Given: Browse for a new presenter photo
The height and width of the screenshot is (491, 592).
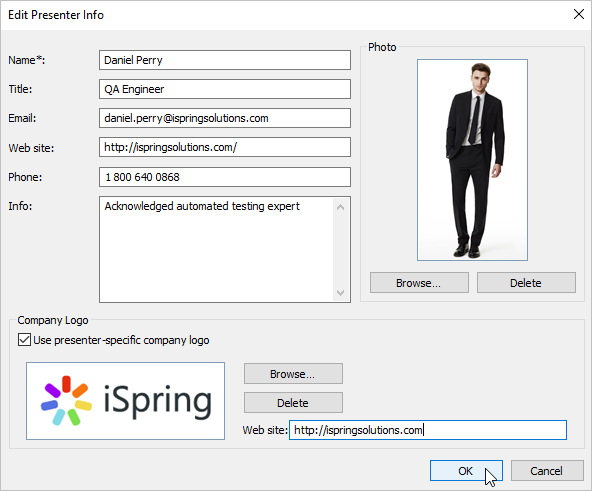Looking at the screenshot, I should pos(419,283).
